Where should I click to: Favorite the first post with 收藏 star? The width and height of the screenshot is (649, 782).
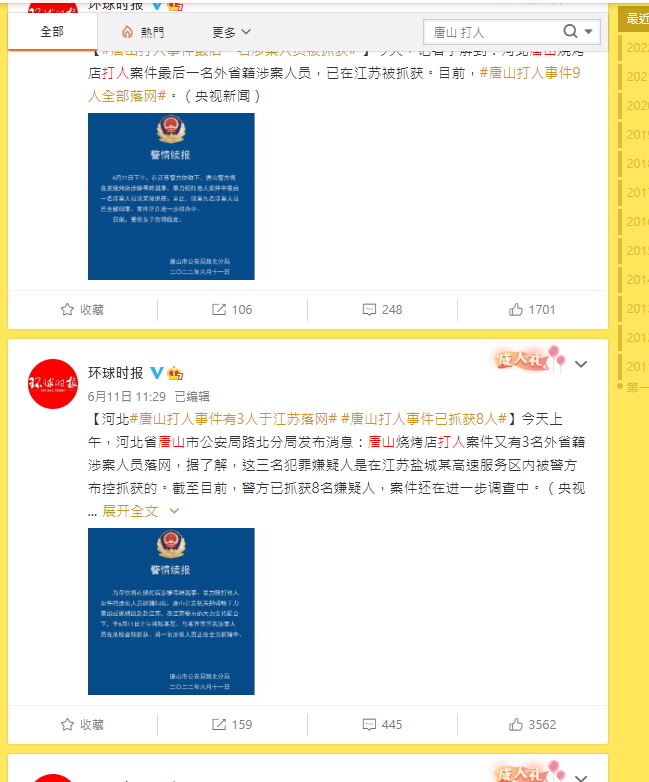coord(82,310)
